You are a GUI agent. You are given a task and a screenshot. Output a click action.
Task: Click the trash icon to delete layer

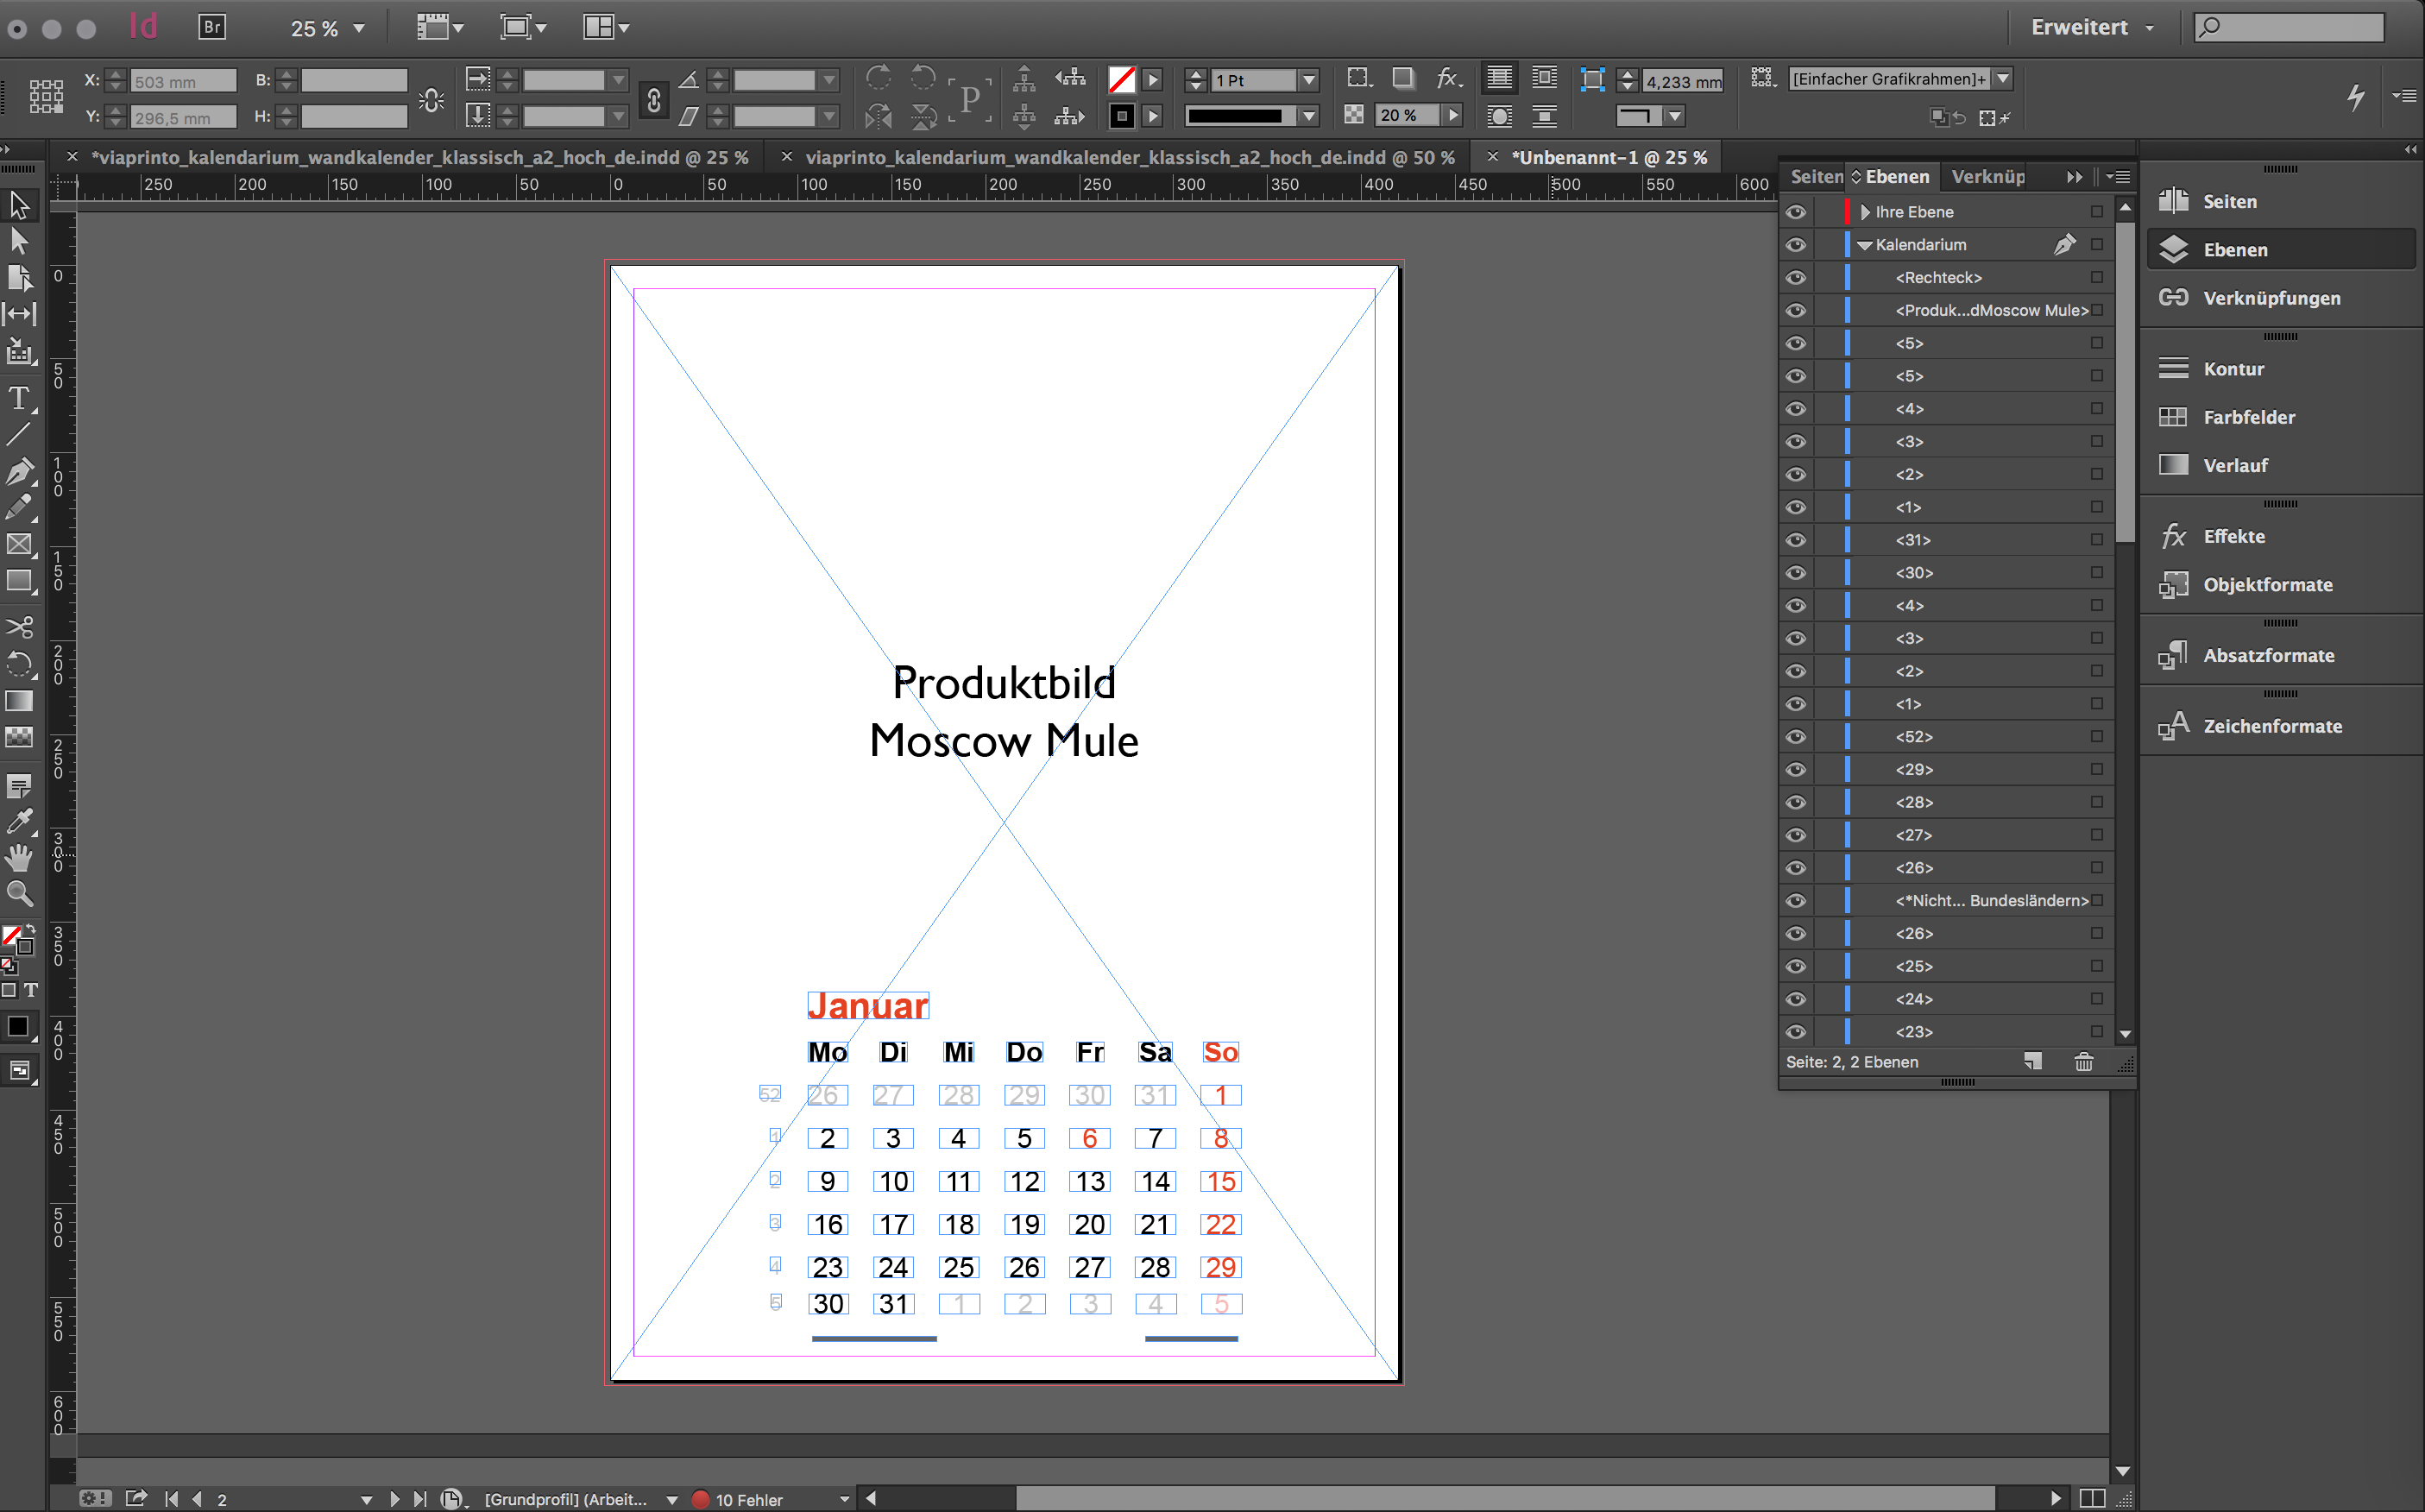pyautogui.click(x=2084, y=1062)
